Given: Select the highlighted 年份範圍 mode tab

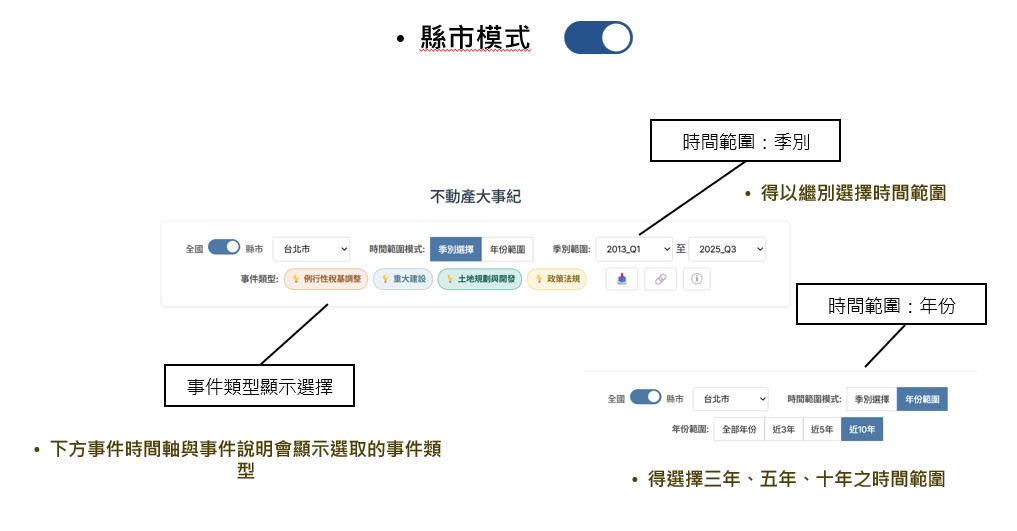Looking at the screenshot, I should pos(921,399).
